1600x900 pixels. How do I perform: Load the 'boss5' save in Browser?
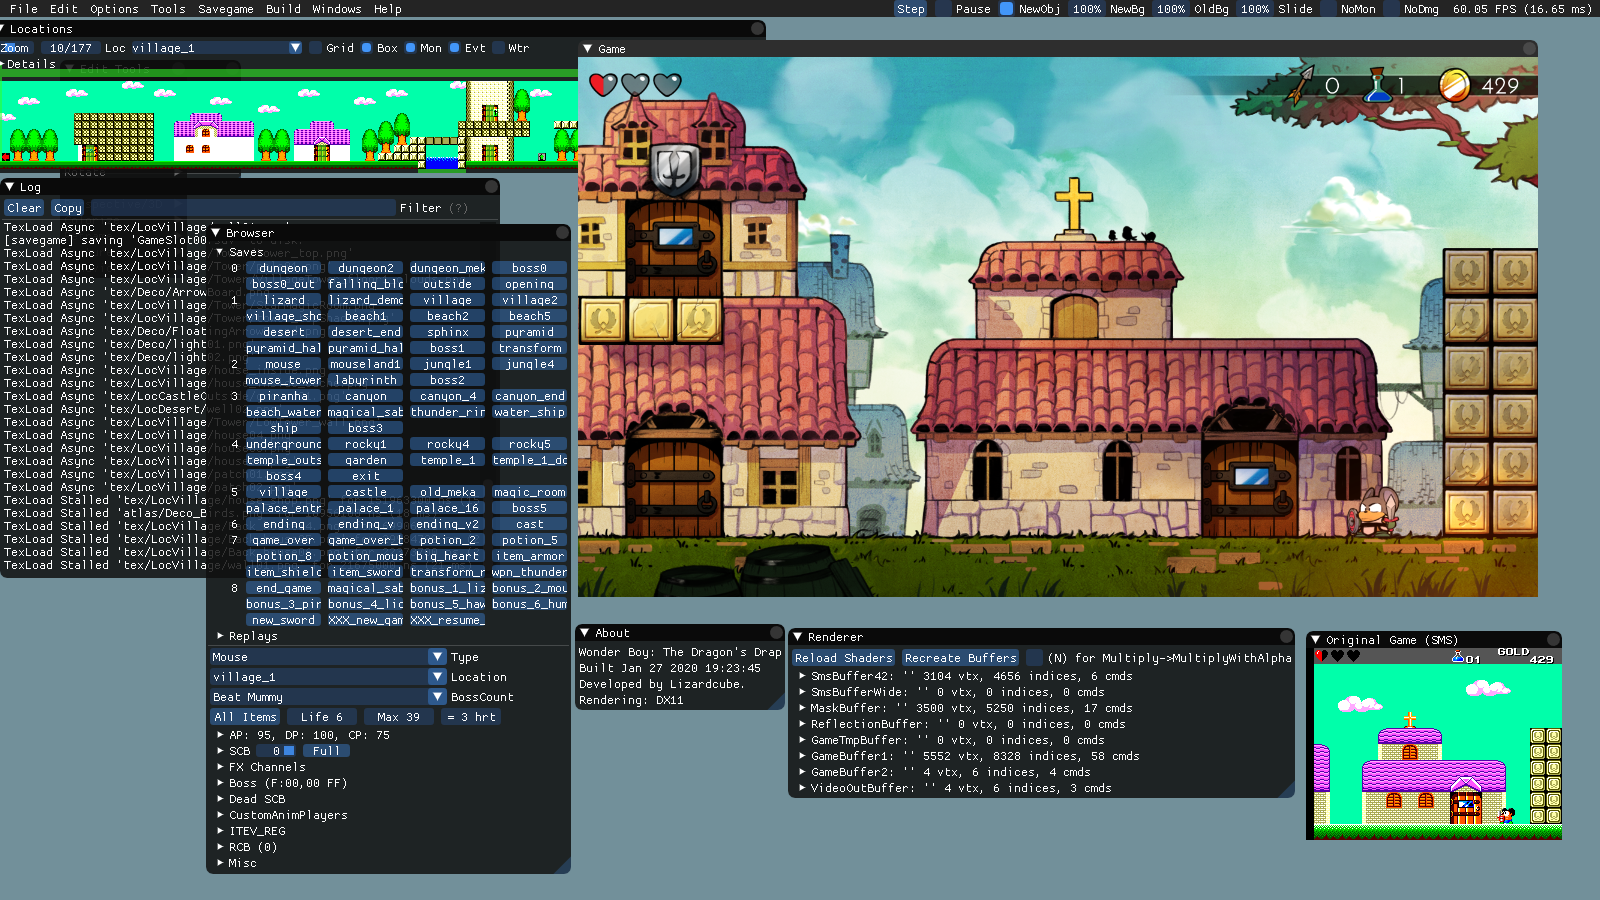click(529, 508)
